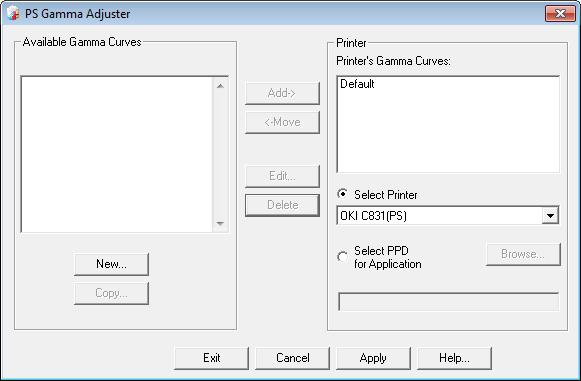Select the Default gamma curve entry
The height and width of the screenshot is (381, 581).
coord(357,84)
